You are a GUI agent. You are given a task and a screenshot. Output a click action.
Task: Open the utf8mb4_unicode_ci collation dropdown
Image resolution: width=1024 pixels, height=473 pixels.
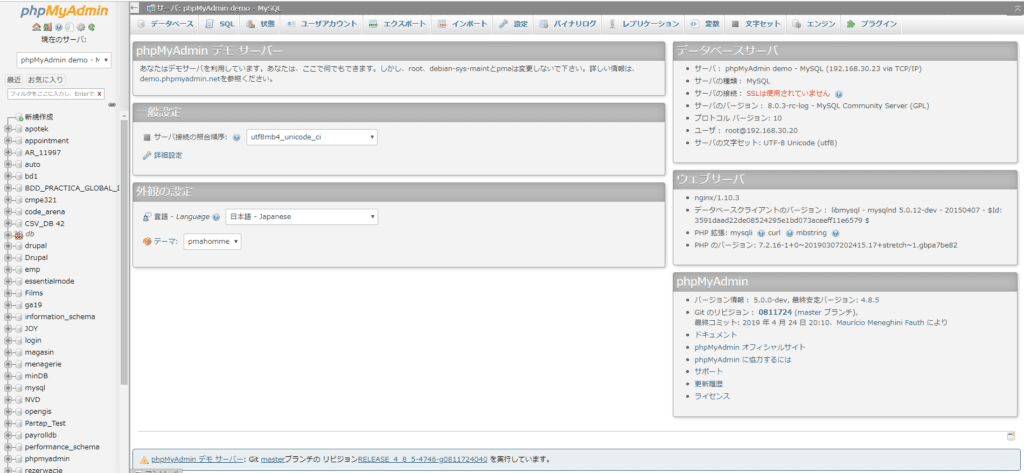pos(312,137)
